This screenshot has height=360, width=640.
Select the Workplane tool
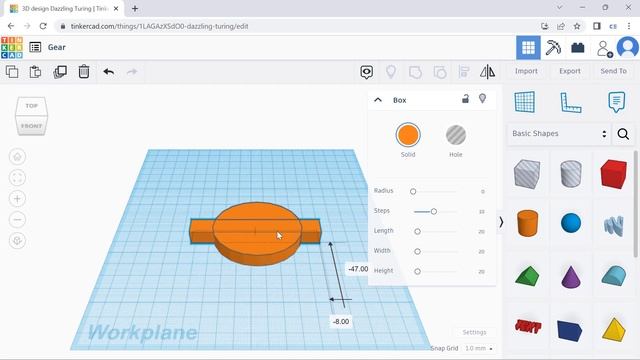click(525, 102)
